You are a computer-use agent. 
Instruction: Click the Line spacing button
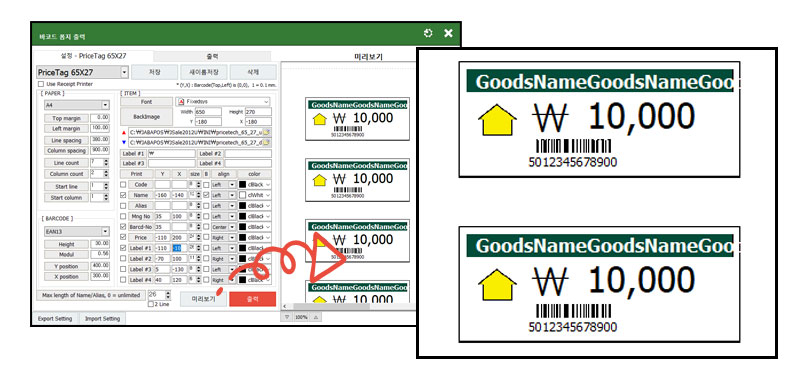click(66, 140)
